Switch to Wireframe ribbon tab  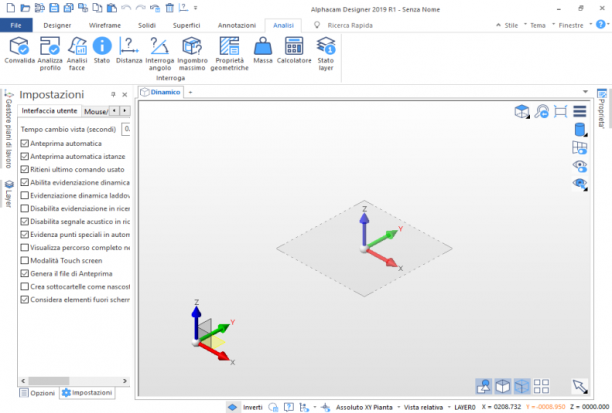pyautogui.click(x=105, y=25)
